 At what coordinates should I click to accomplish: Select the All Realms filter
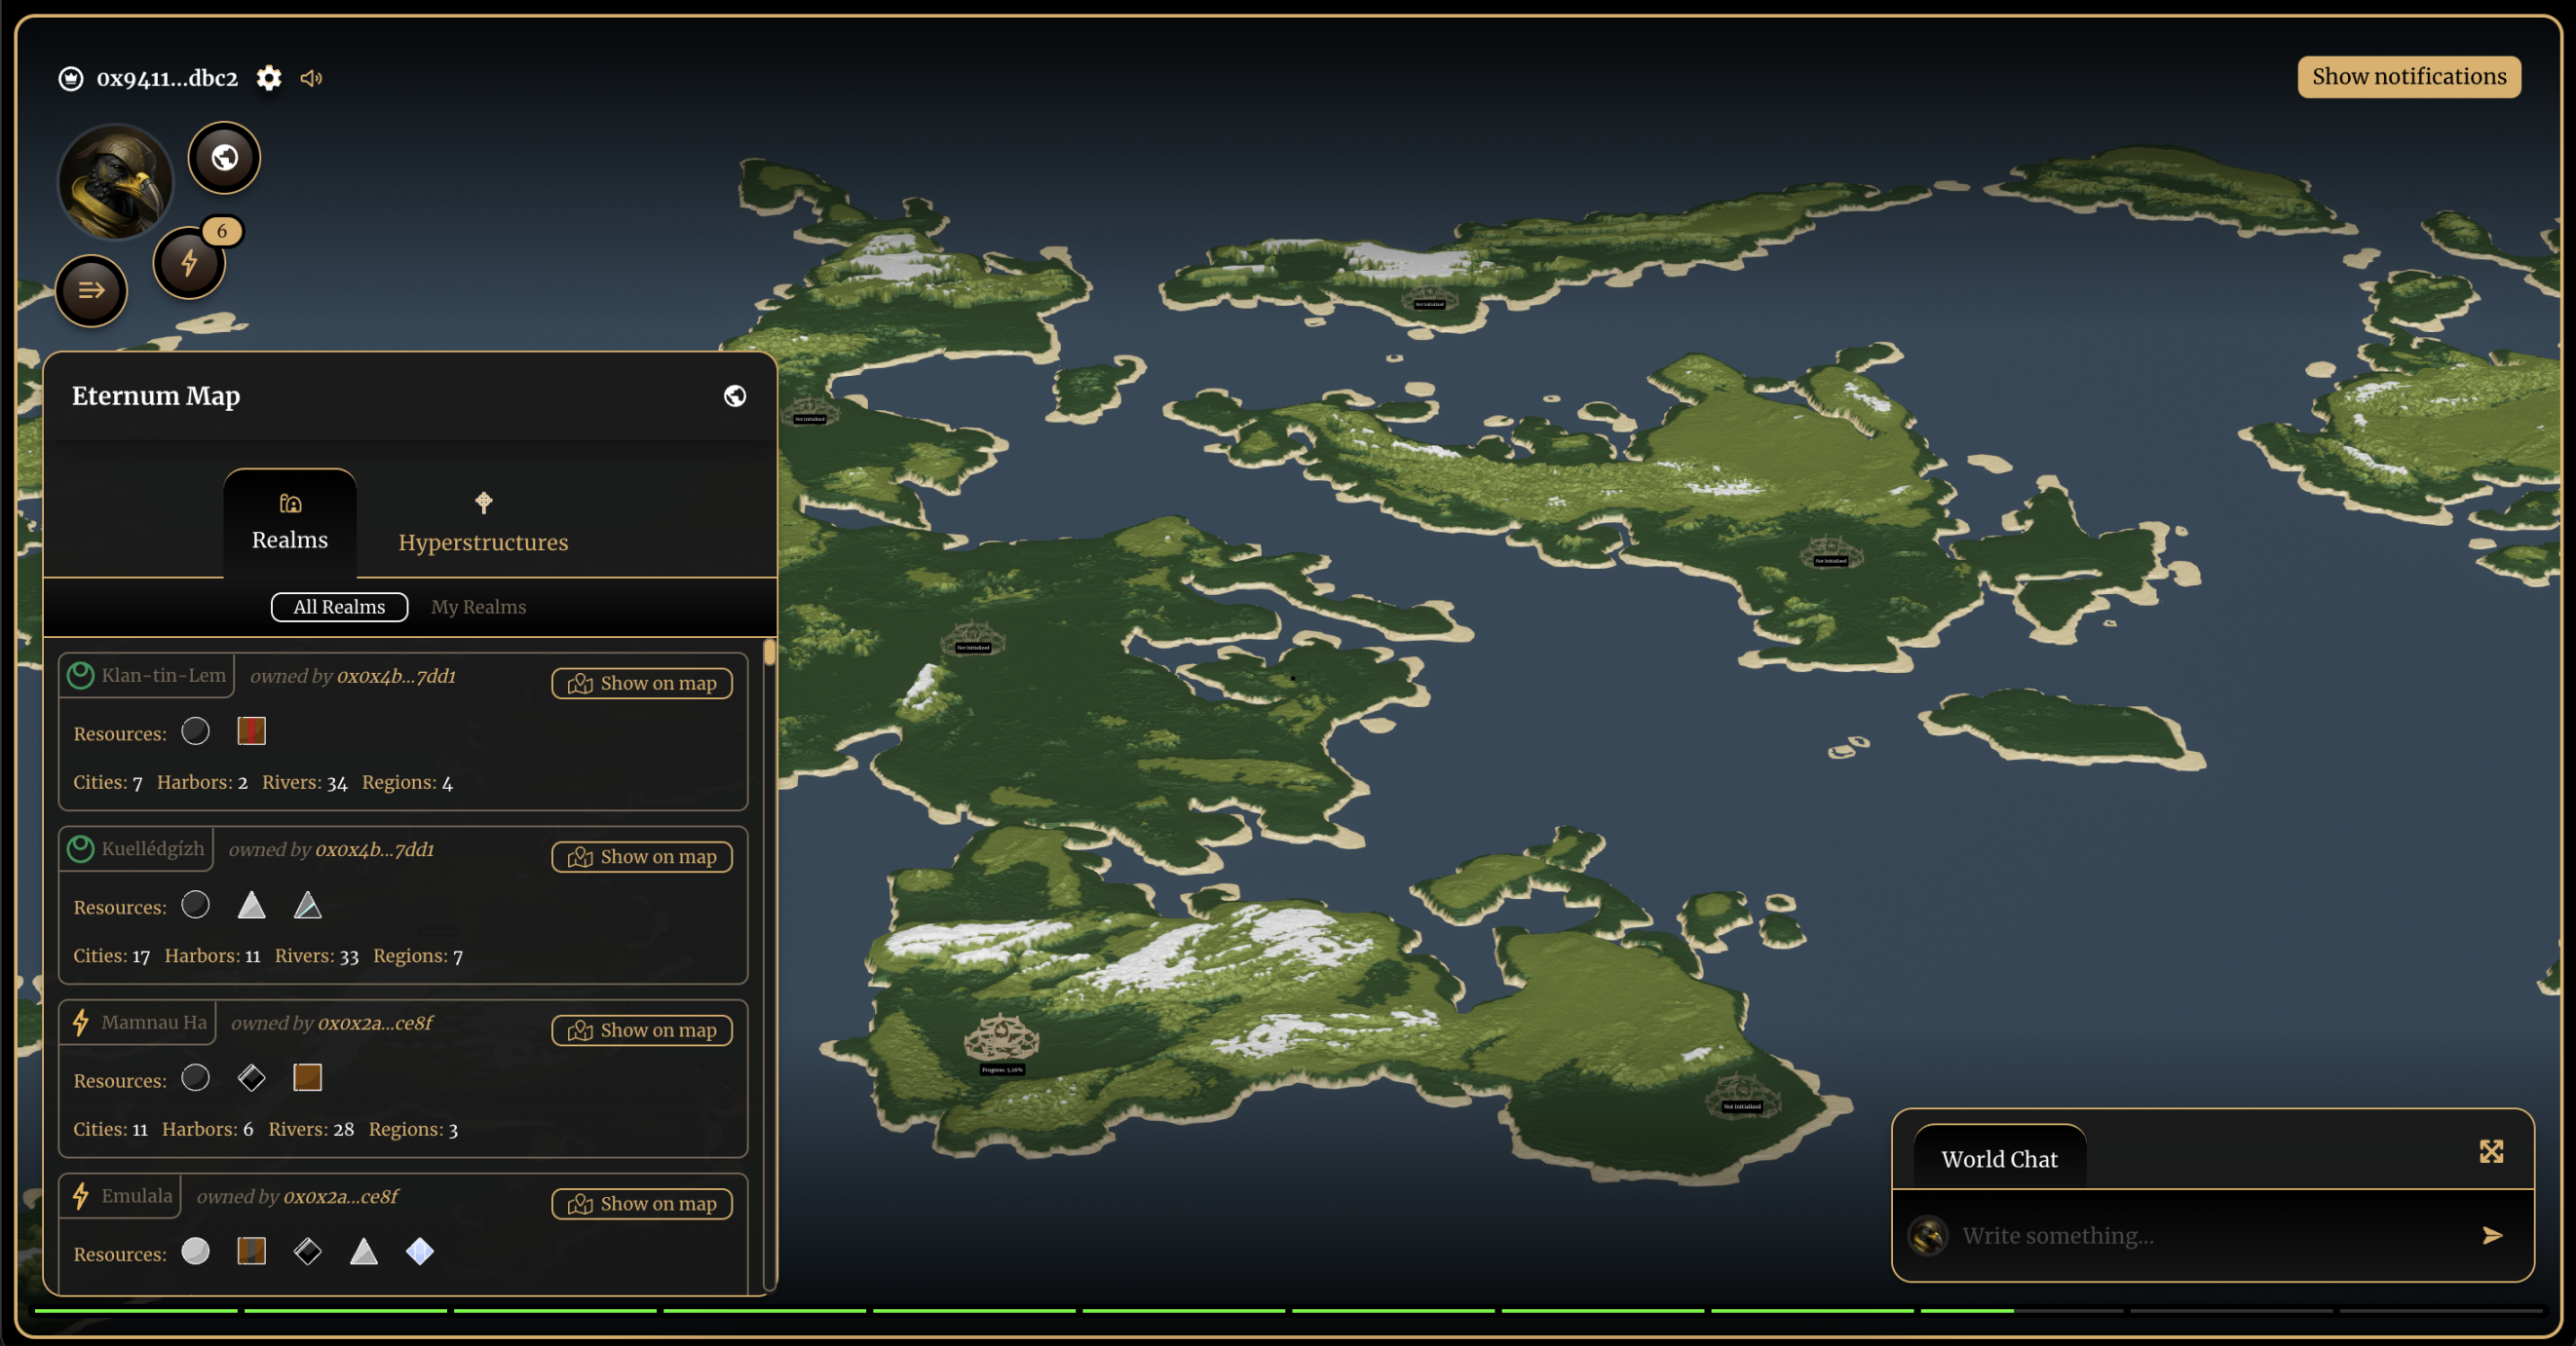pyautogui.click(x=339, y=607)
